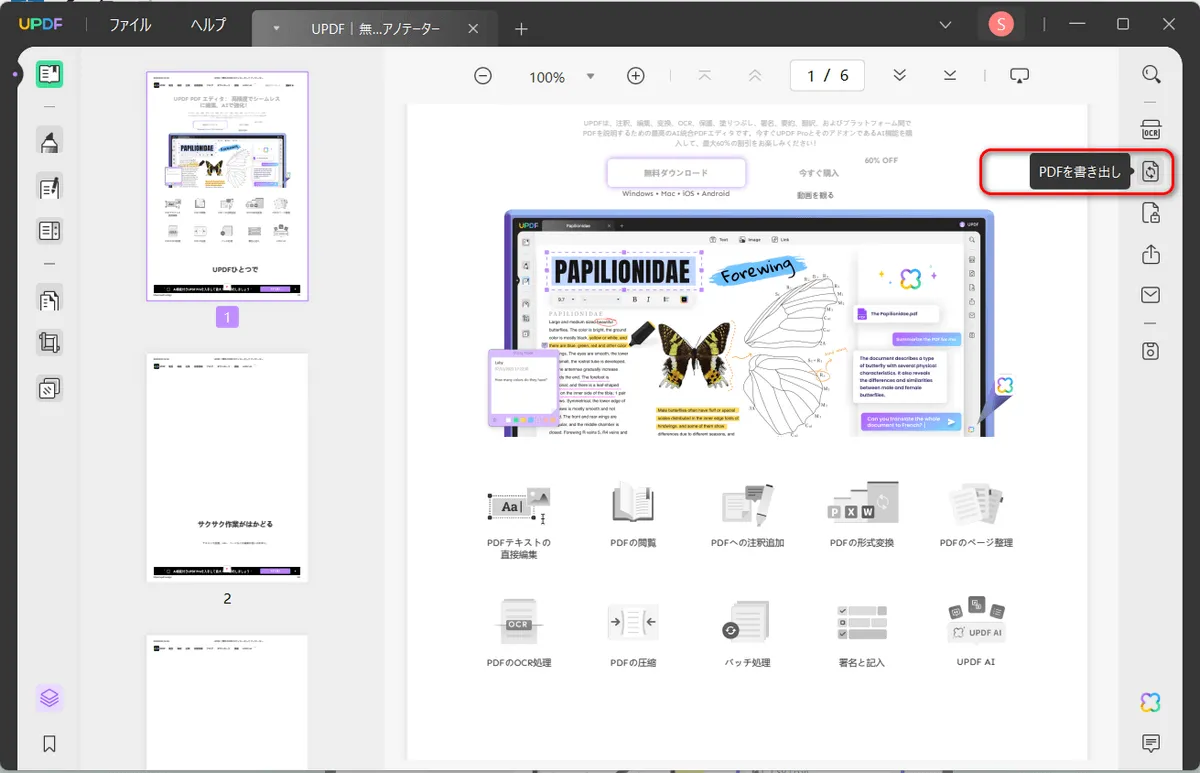The width and height of the screenshot is (1200, 773).
Task: Open UPDF AI colorful icon
Action: click(x=1151, y=702)
